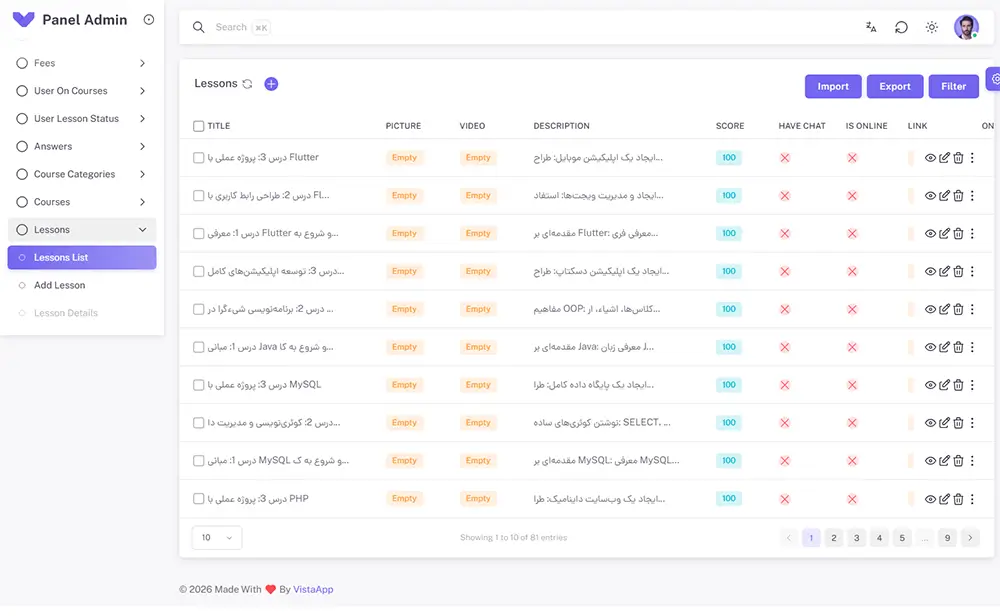Expand the User On Courses chevron
The image size is (1000, 616).
(x=142, y=91)
